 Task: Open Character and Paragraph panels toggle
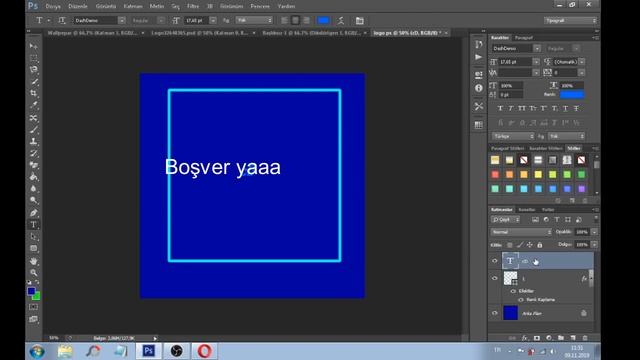pos(360,20)
